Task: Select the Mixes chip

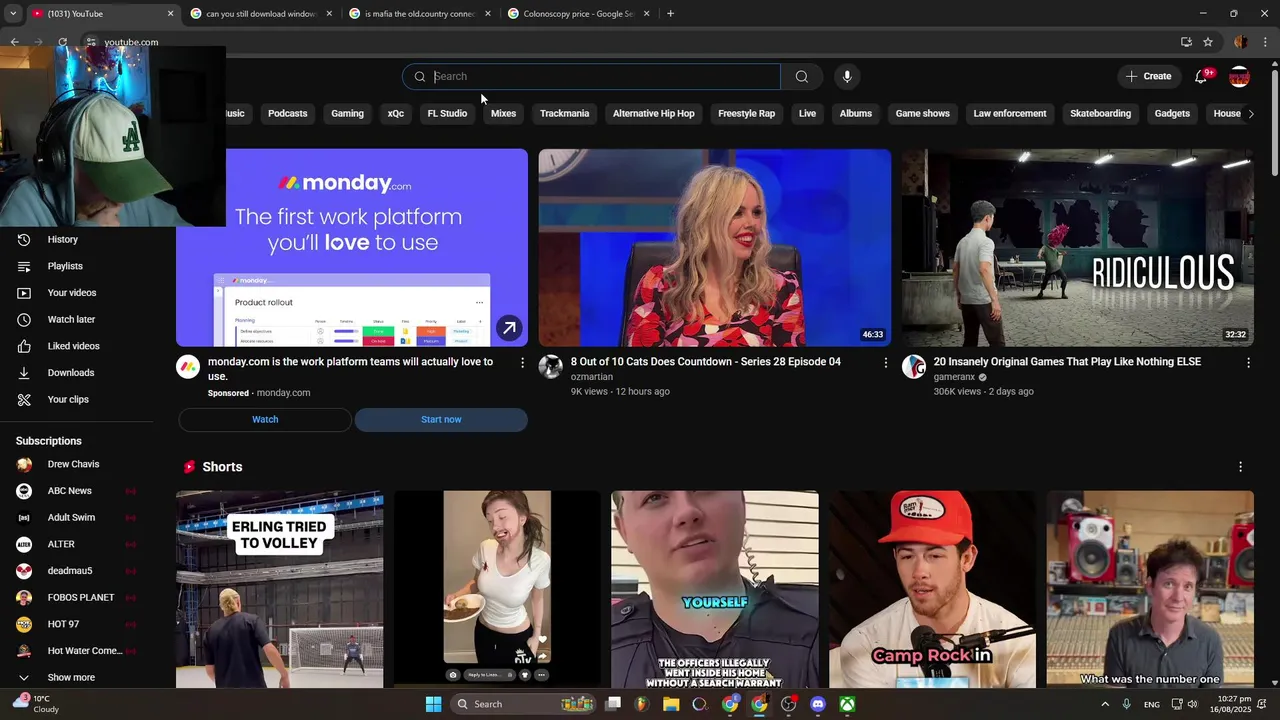Action: (503, 113)
